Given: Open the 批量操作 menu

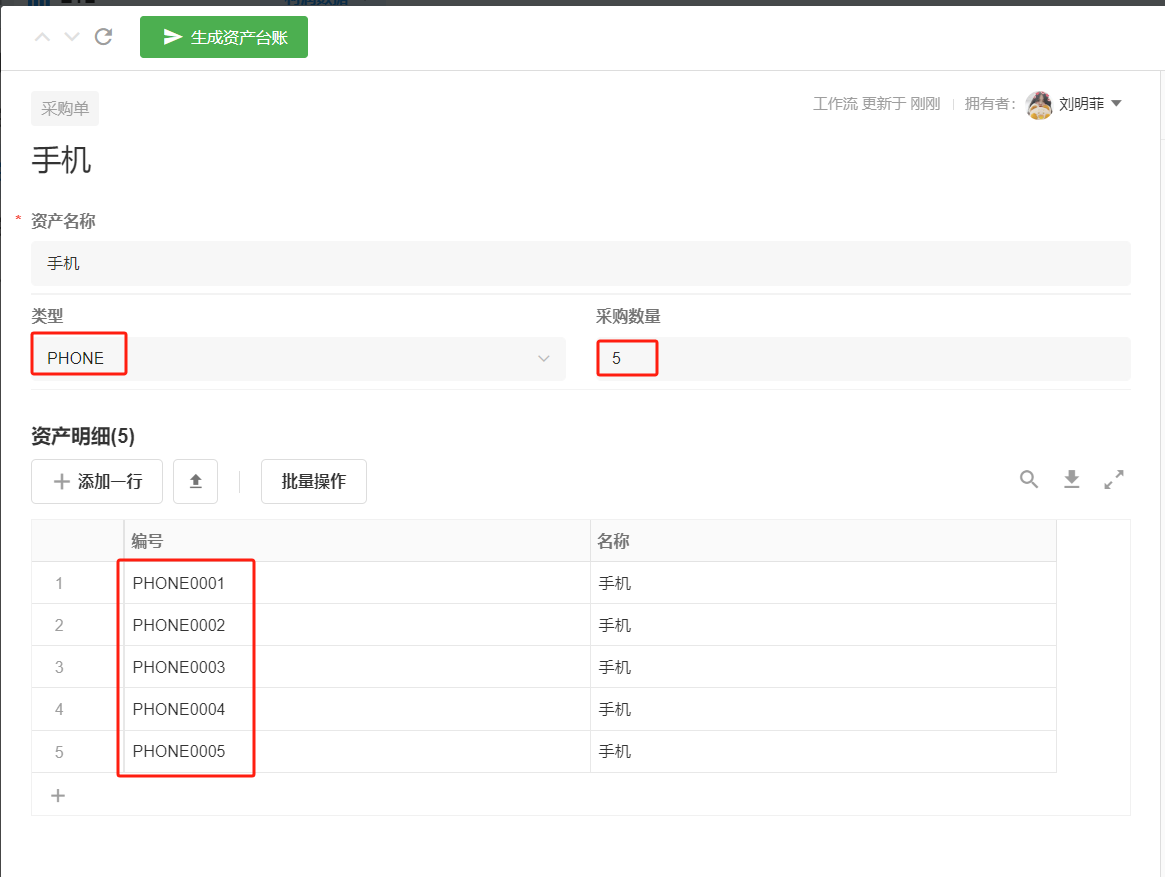Looking at the screenshot, I should pos(314,482).
